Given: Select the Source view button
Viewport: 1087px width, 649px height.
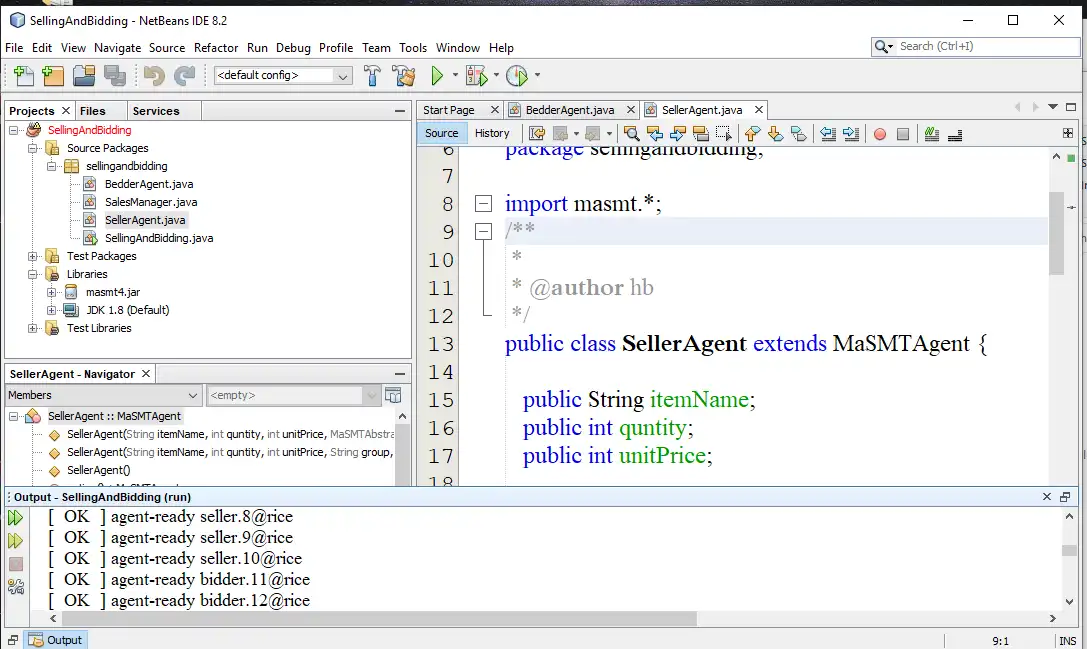Looking at the screenshot, I should tap(442, 133).
